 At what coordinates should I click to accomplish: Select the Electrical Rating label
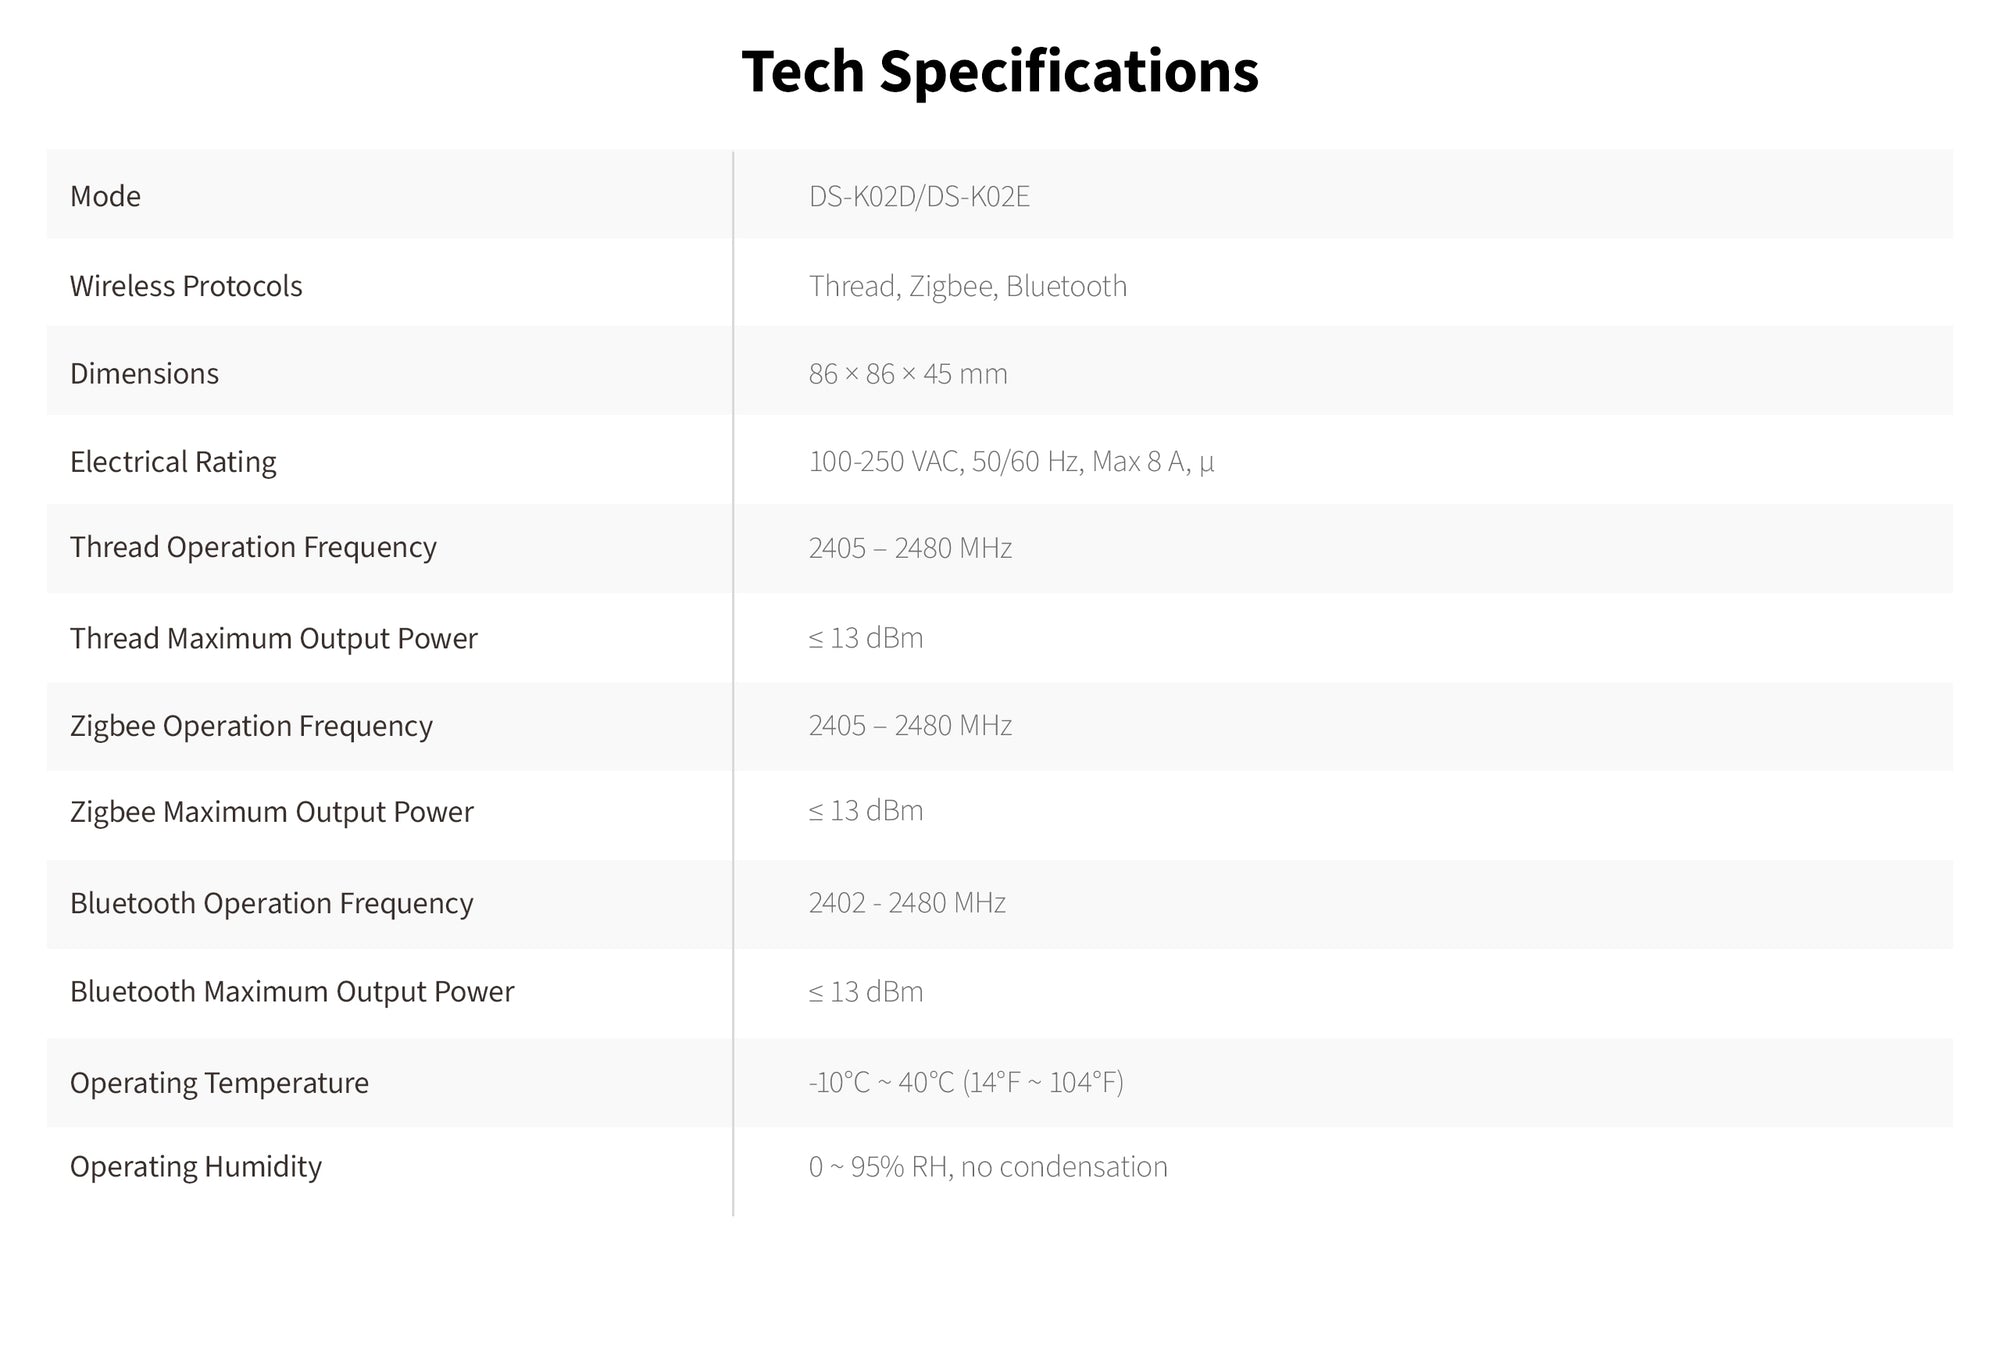[173, 461]
